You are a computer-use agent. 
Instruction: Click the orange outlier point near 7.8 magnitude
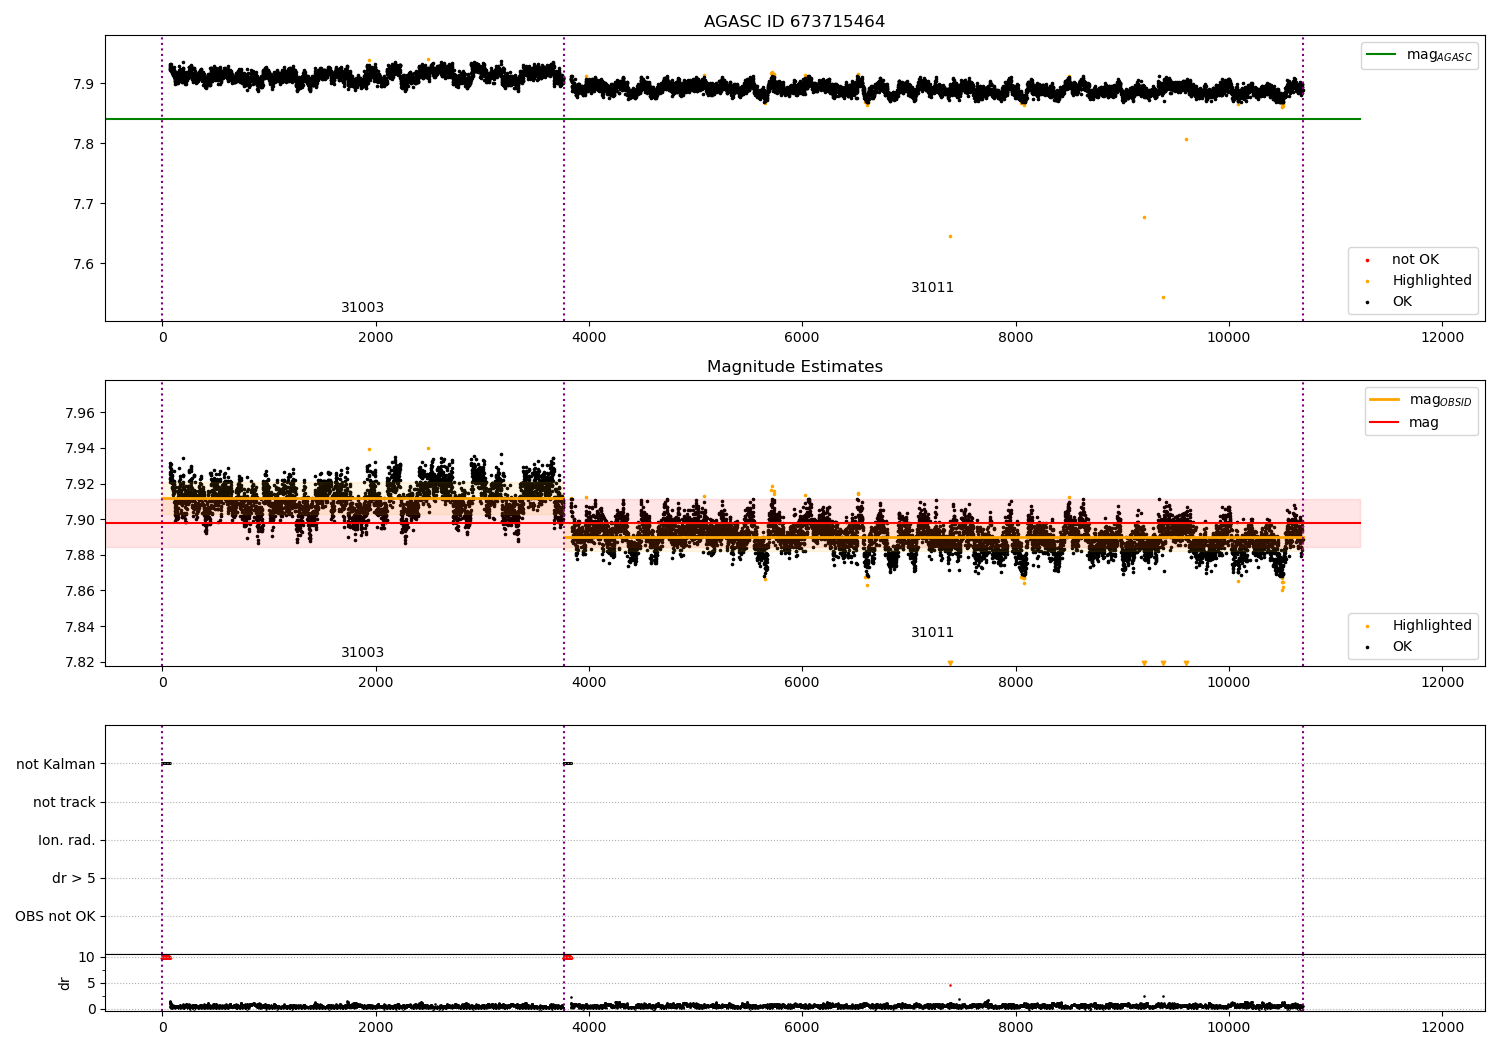tap(1186, 139)
